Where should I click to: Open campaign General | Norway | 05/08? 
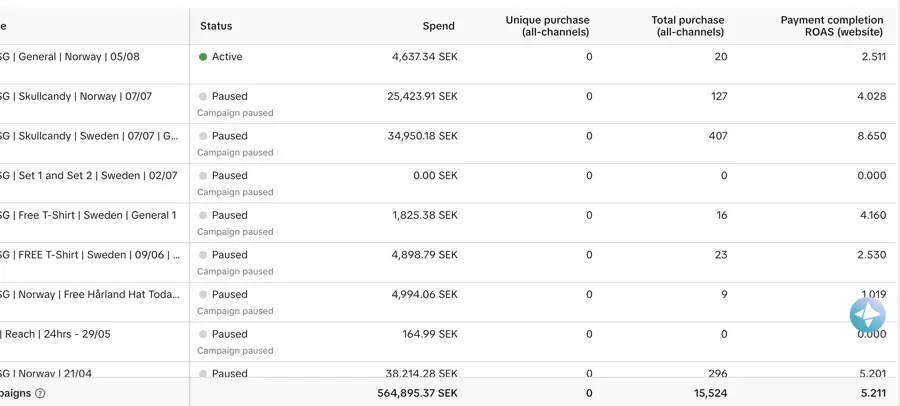coord(70,57)
